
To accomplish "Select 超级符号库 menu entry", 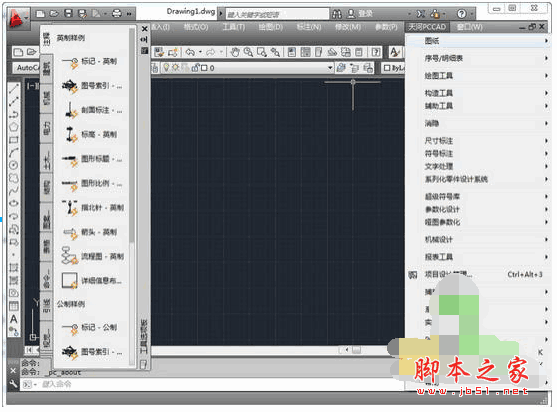I will (478, 196).
